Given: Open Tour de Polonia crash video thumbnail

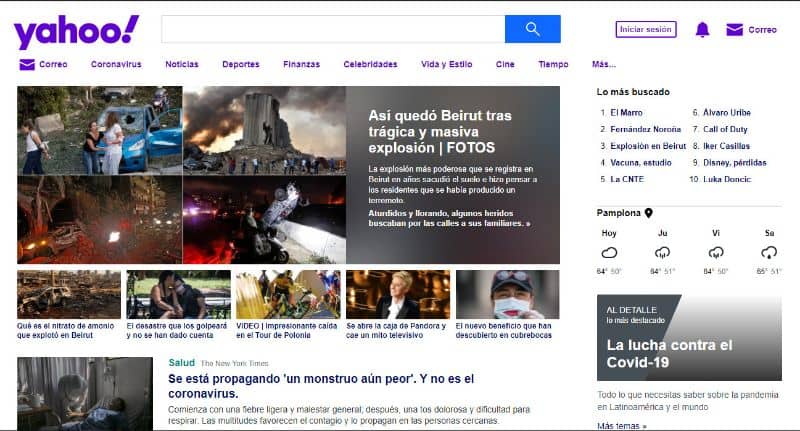Looking at the screenshot, I should (x=288, y=294).
